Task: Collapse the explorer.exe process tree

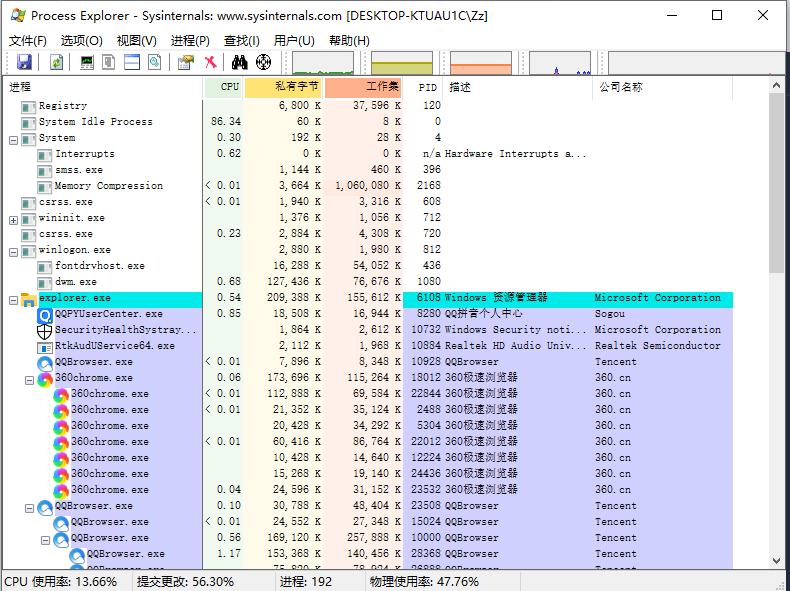Action: (x=14, y=301)
